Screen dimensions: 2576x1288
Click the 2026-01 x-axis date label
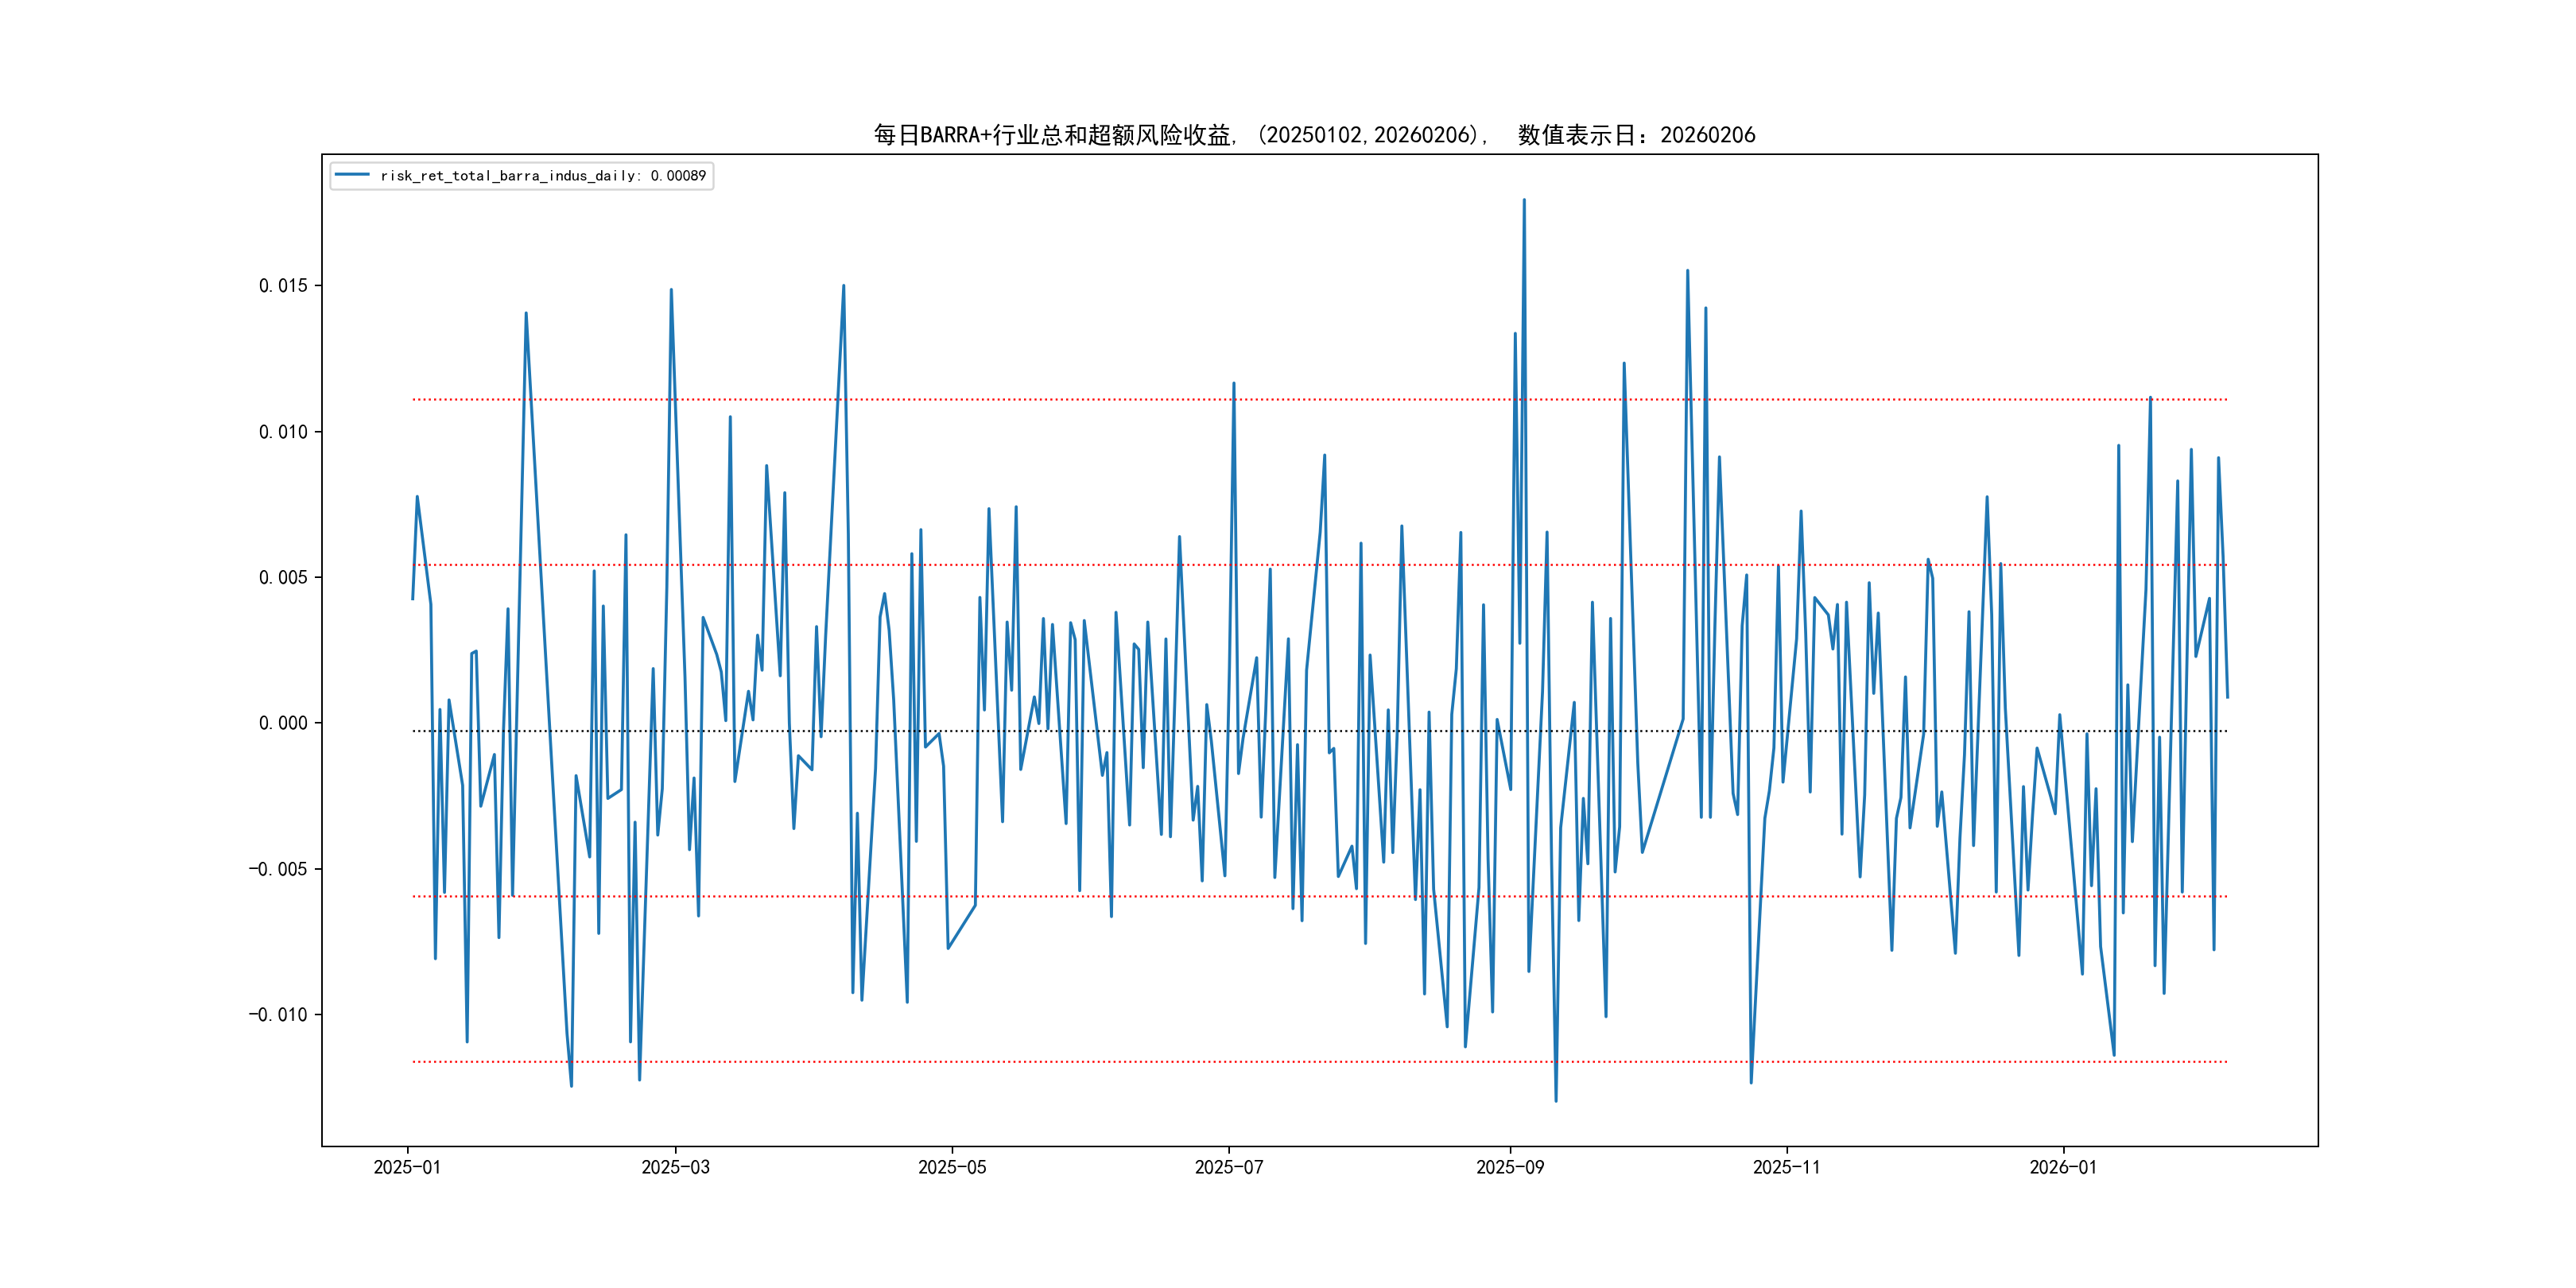click(x=2063, y=1167)
